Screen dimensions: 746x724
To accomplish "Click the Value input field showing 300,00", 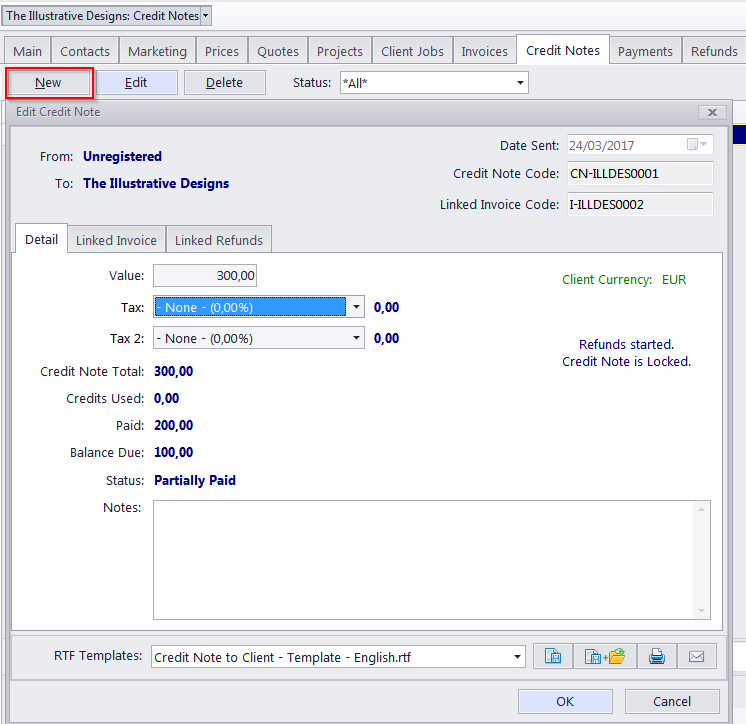I will coord(205,275).
